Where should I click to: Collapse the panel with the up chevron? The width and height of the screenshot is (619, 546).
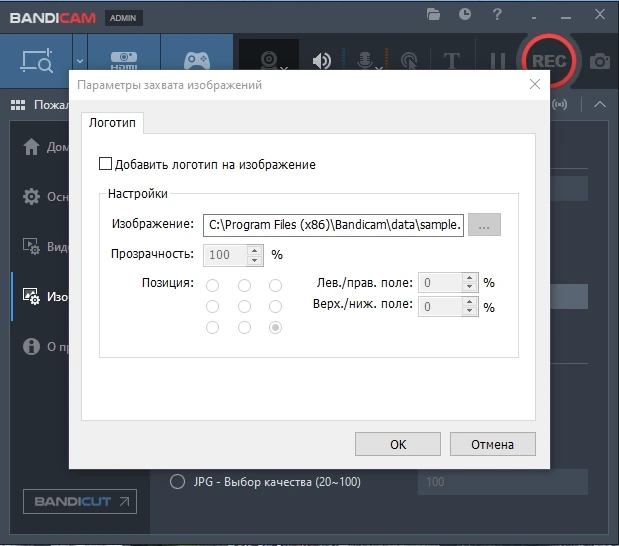coord(600,104)
